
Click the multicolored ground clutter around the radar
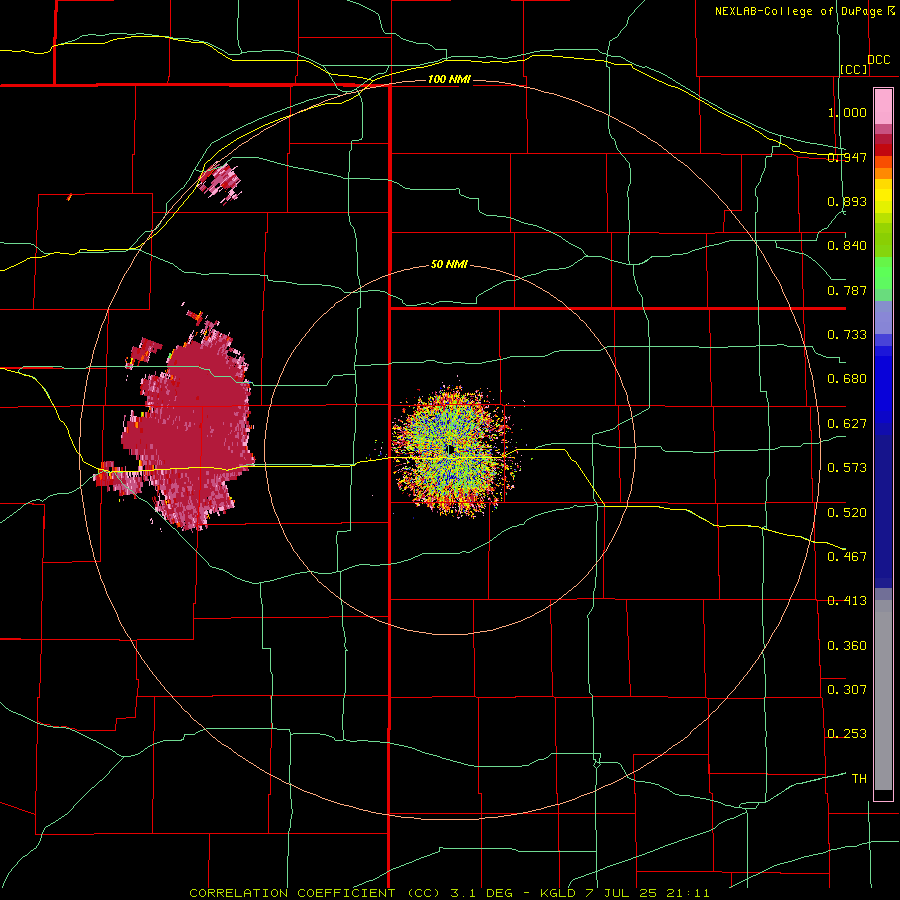tap(455, 451)
